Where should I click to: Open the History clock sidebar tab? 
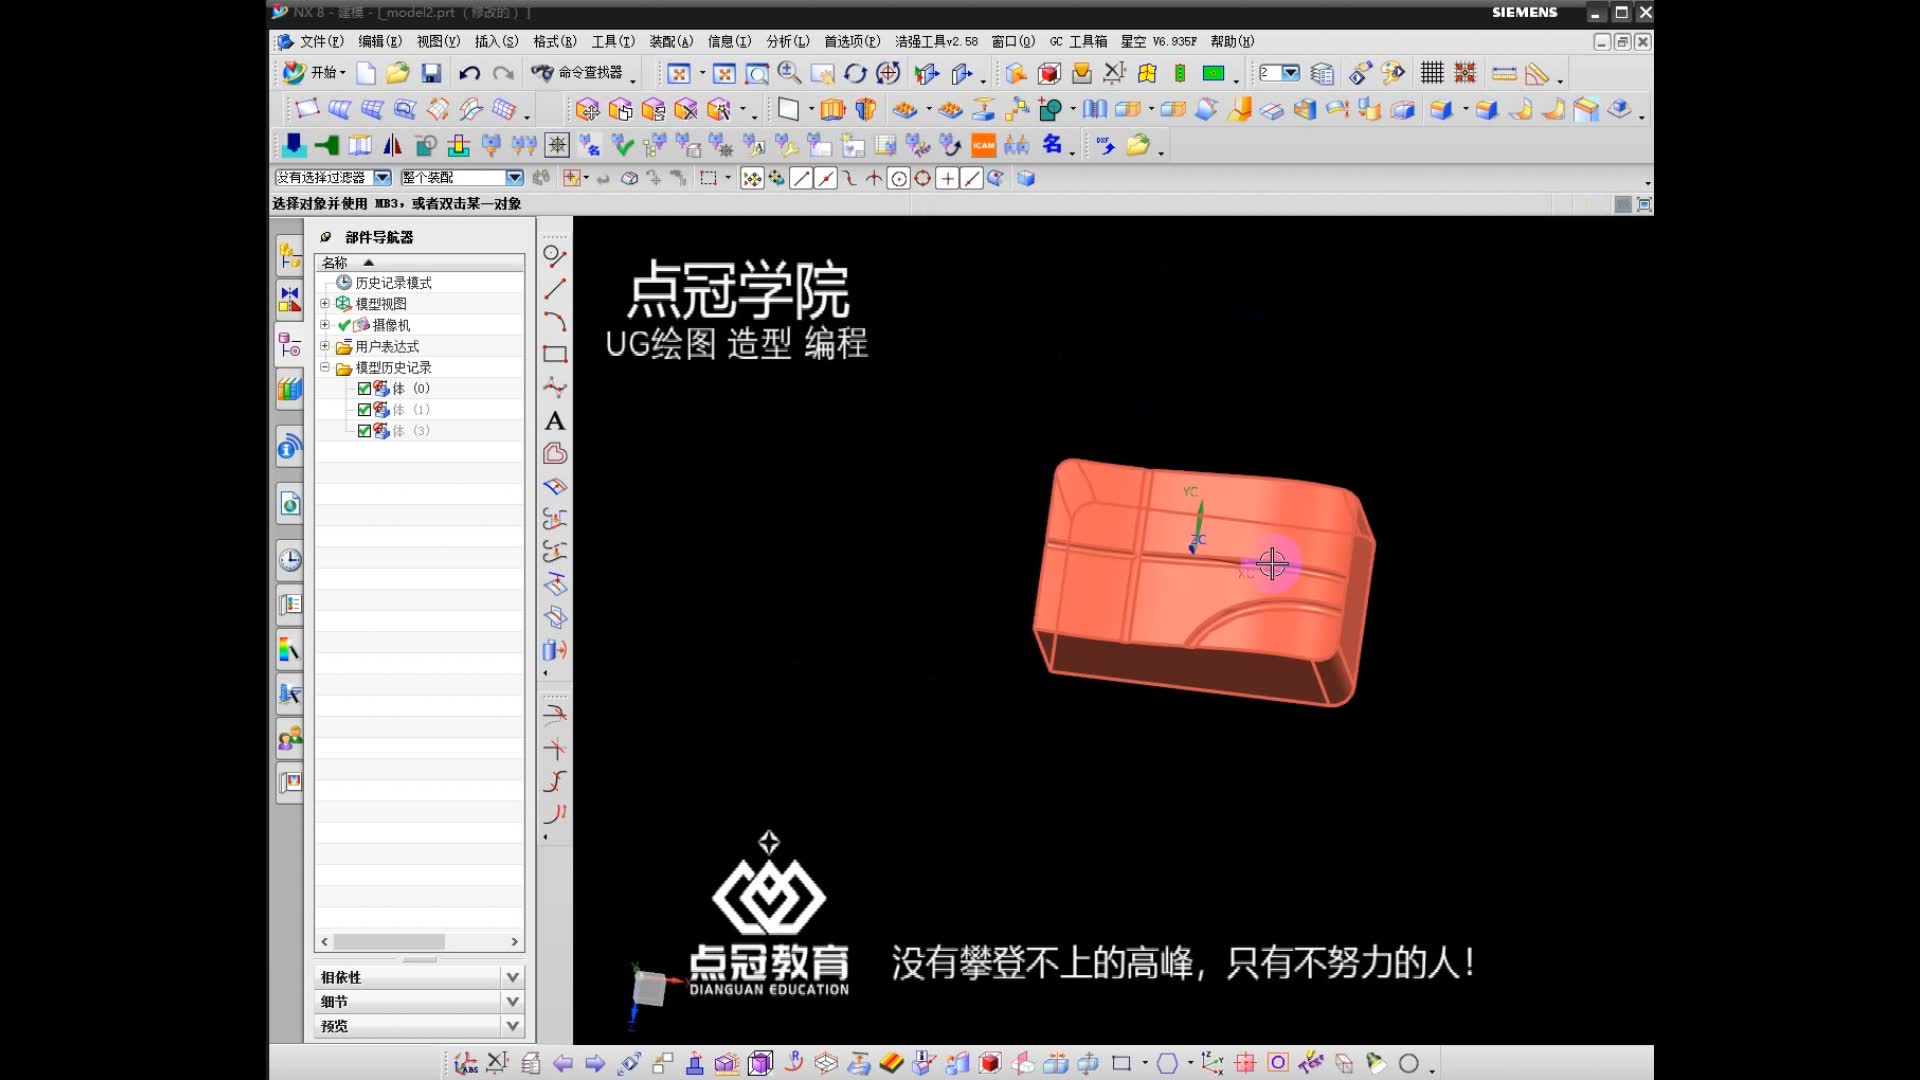point(290,560)
